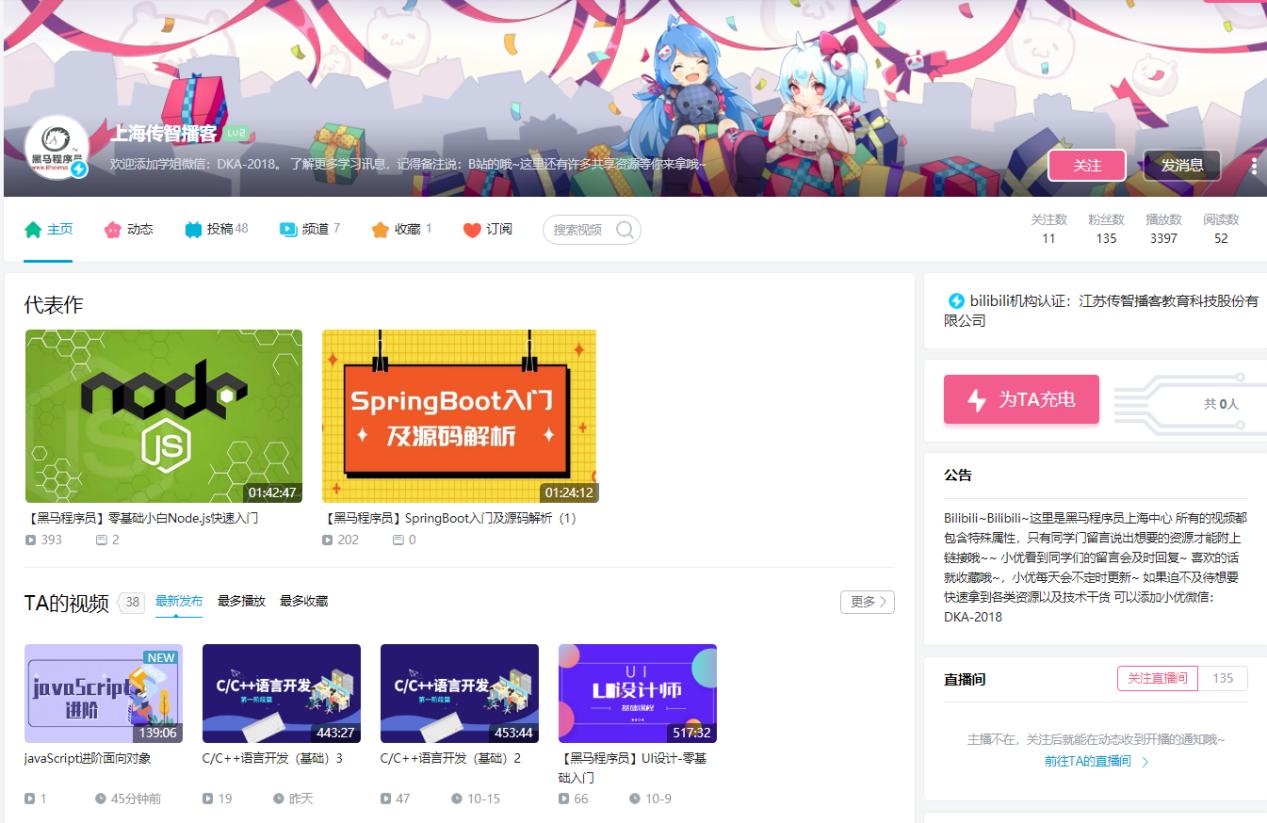Click the play icon beside count 47
This screenshot has height=823, width=1267.
[x=387, y=798]
